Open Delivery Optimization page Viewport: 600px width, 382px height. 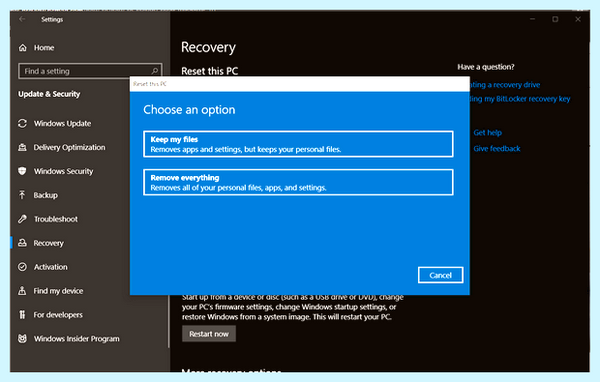pyautogui.click(x=70, y=147)
